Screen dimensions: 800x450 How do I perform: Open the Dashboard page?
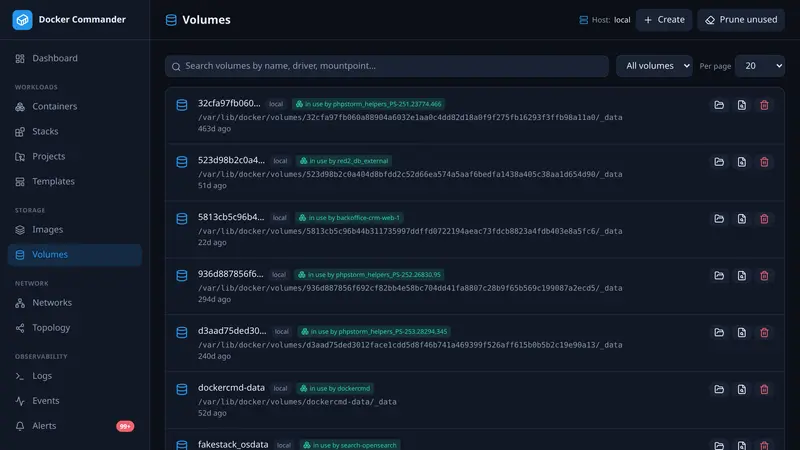(74, 58)
